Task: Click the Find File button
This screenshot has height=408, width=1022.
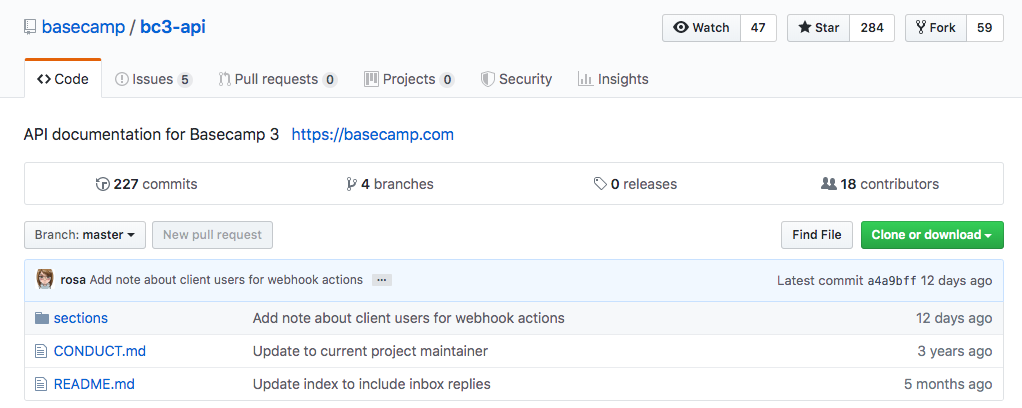Action: (x=817, y=235)
